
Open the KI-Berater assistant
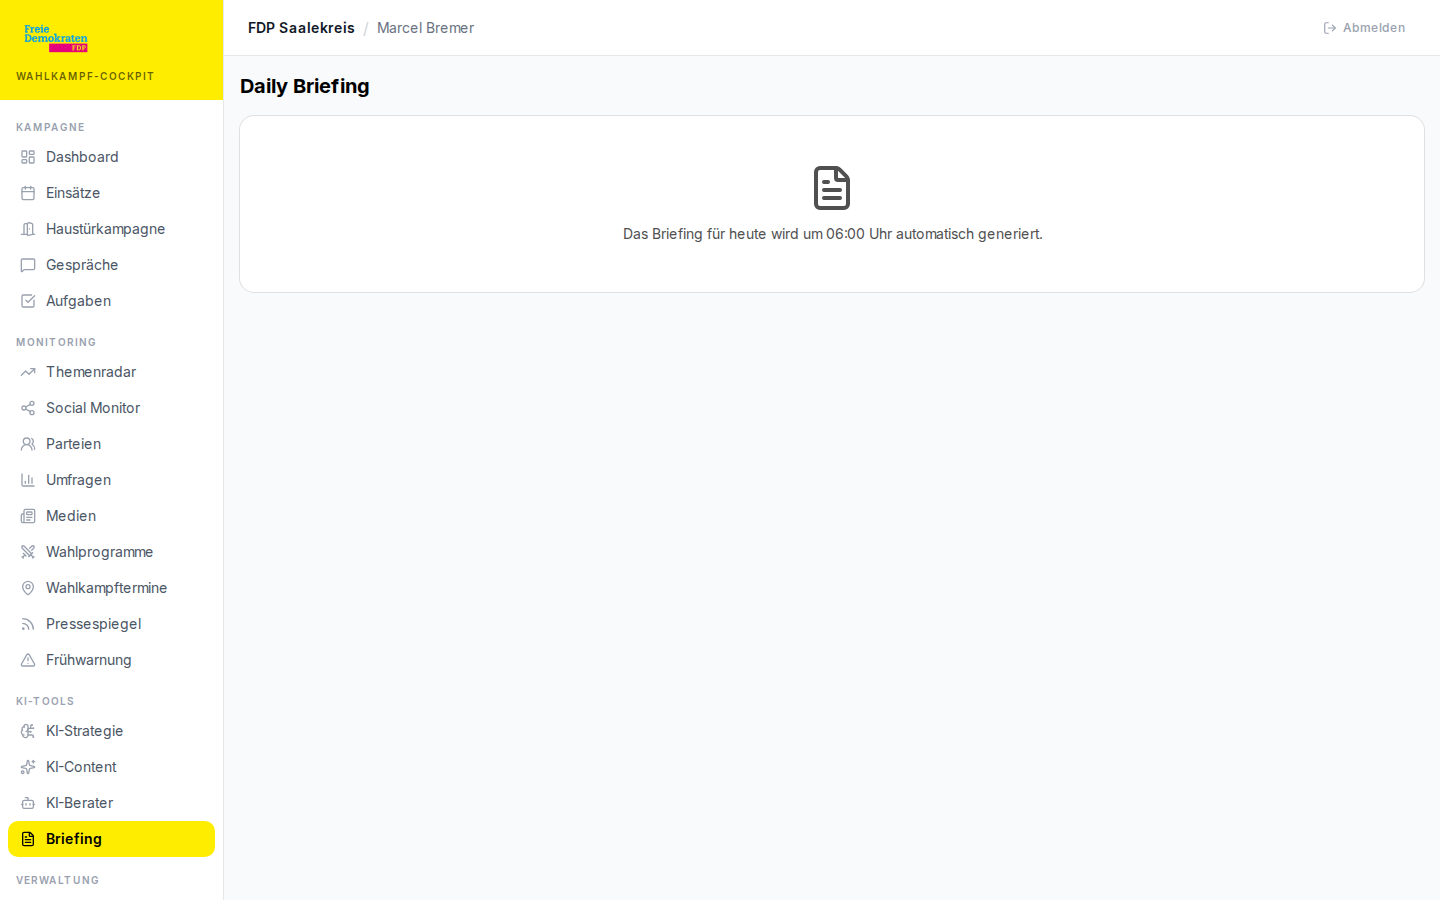[111, 803]
